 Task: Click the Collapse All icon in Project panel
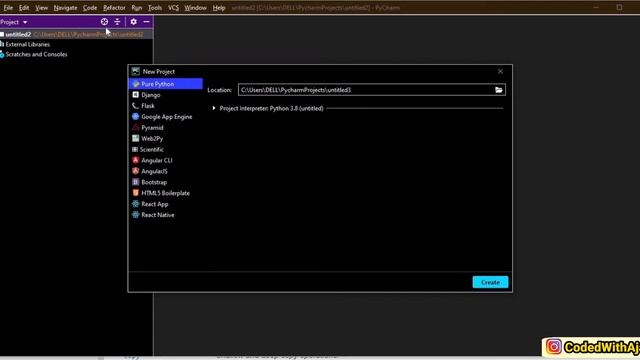117,22
